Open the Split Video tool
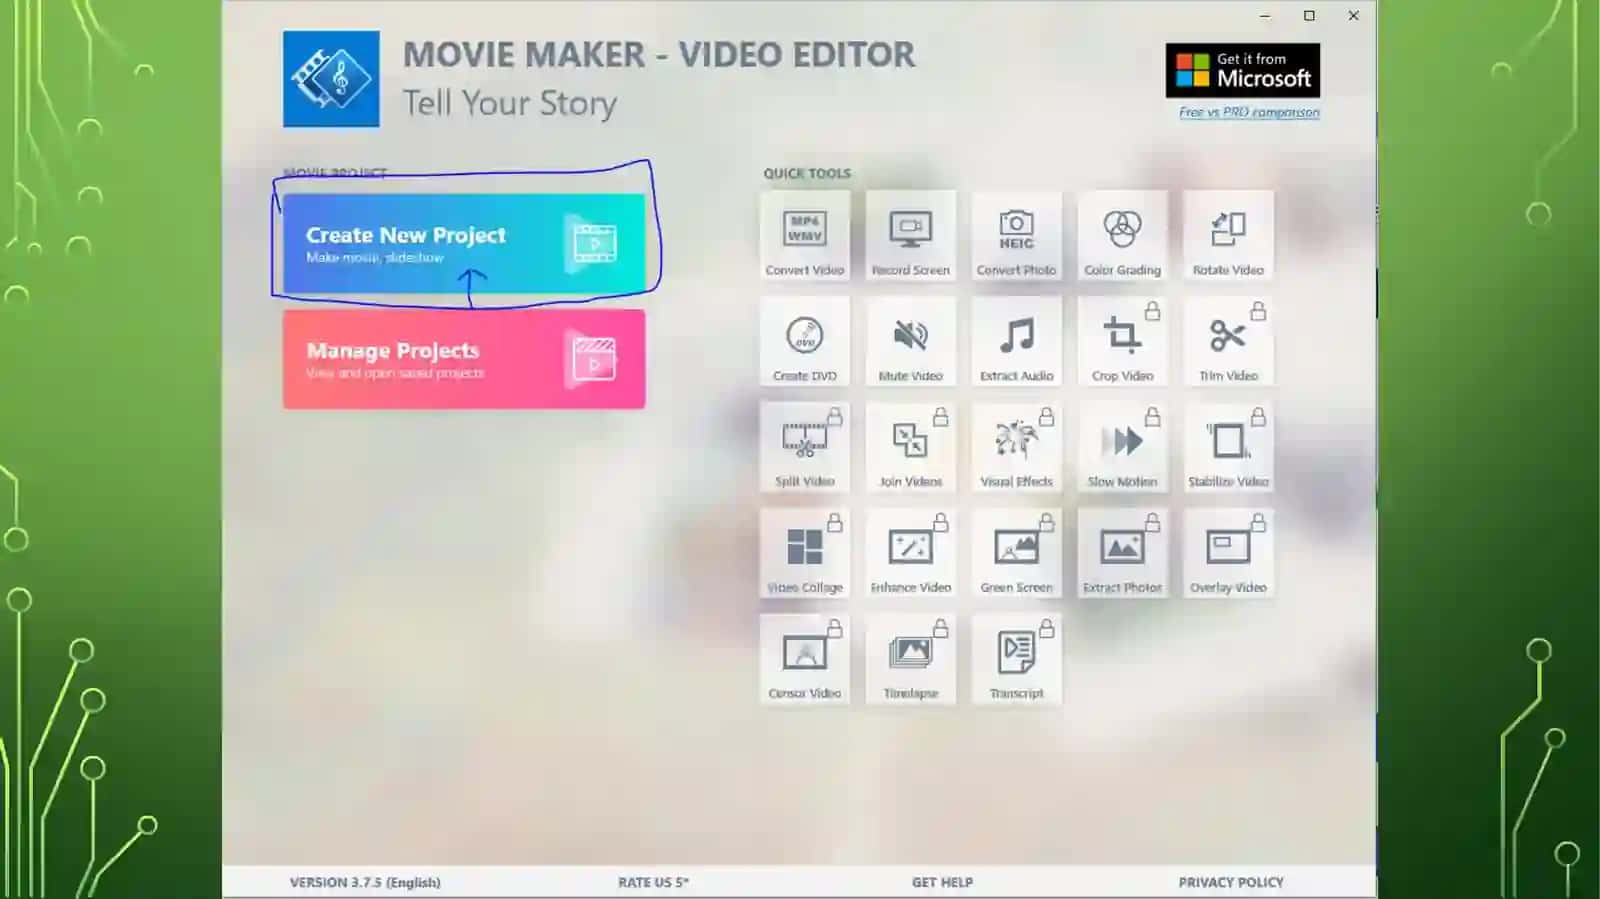The image size is (1600, 899). (805, 447)
